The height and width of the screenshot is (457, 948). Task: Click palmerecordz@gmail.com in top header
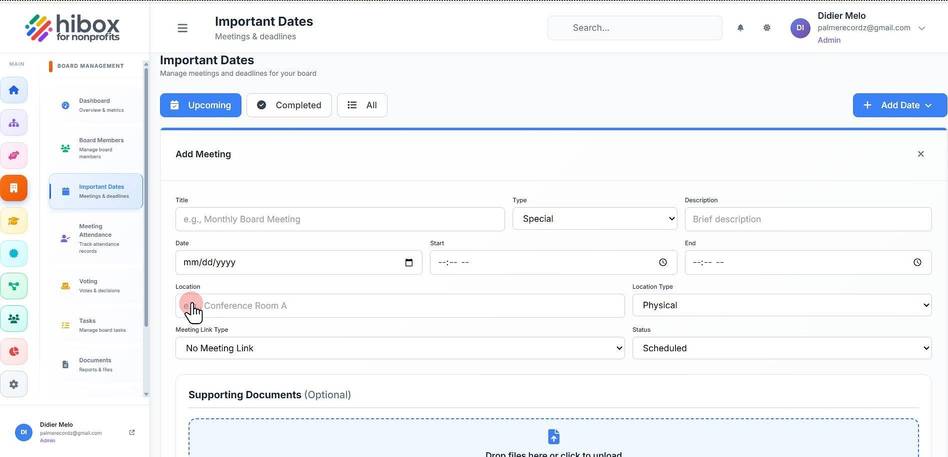tap(863, 28)
